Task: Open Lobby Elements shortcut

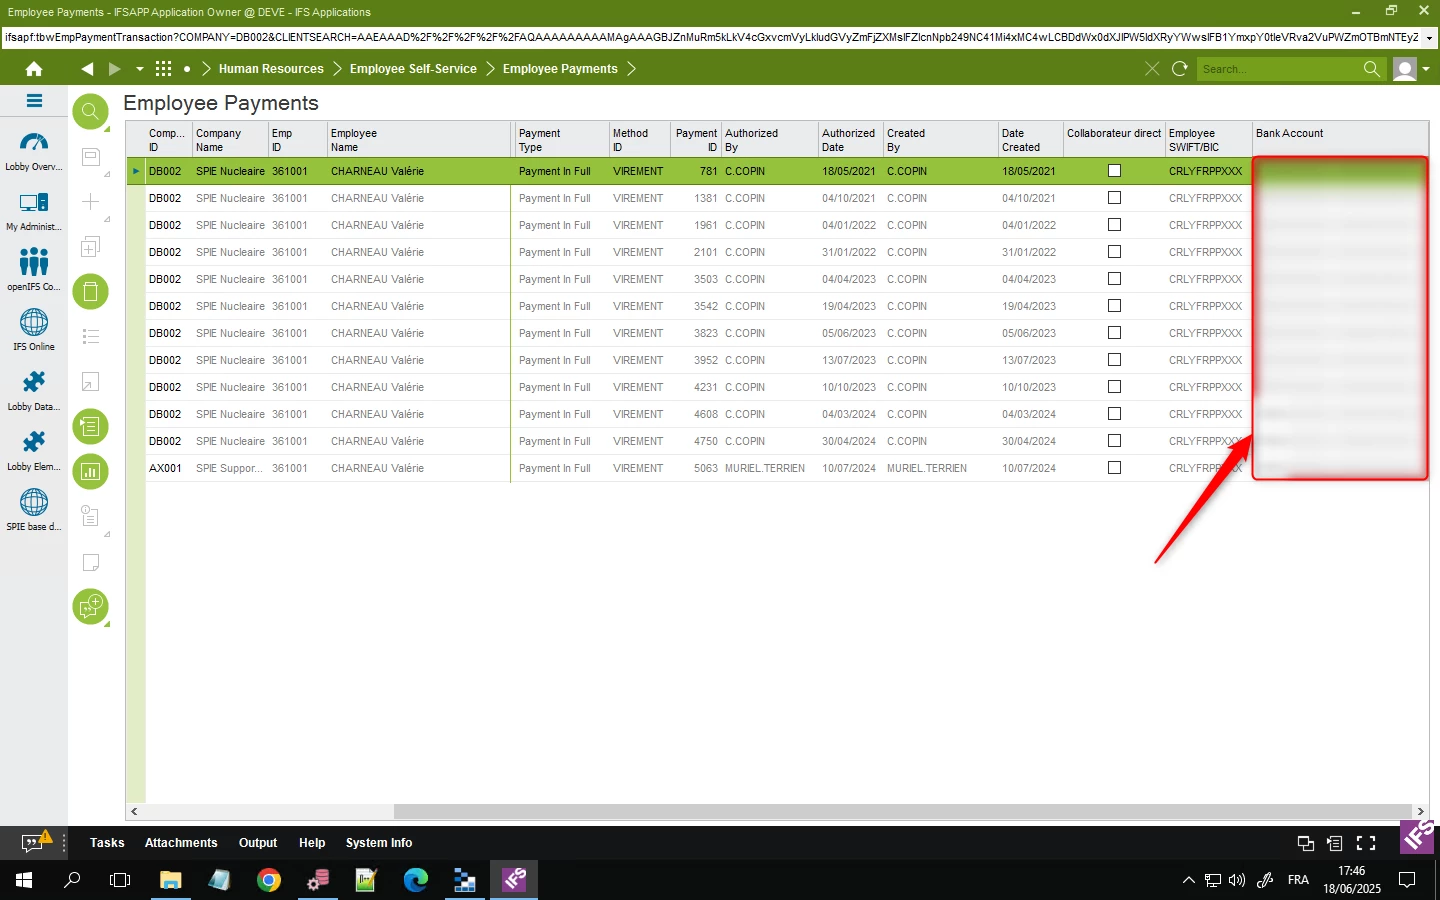Action: [34, 451]
